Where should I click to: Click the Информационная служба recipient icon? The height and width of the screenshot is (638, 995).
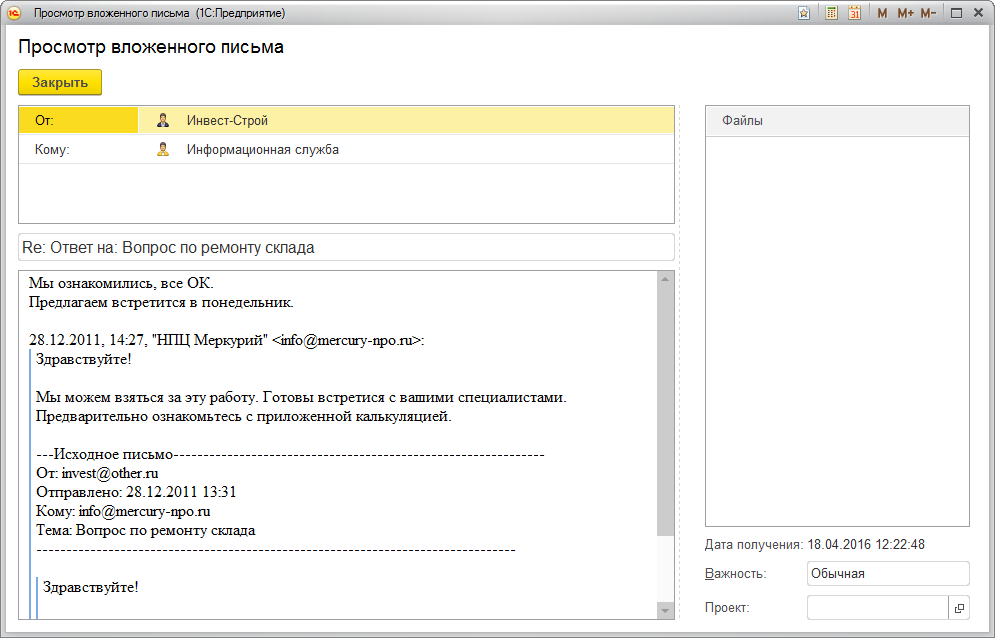coord(163,150)
